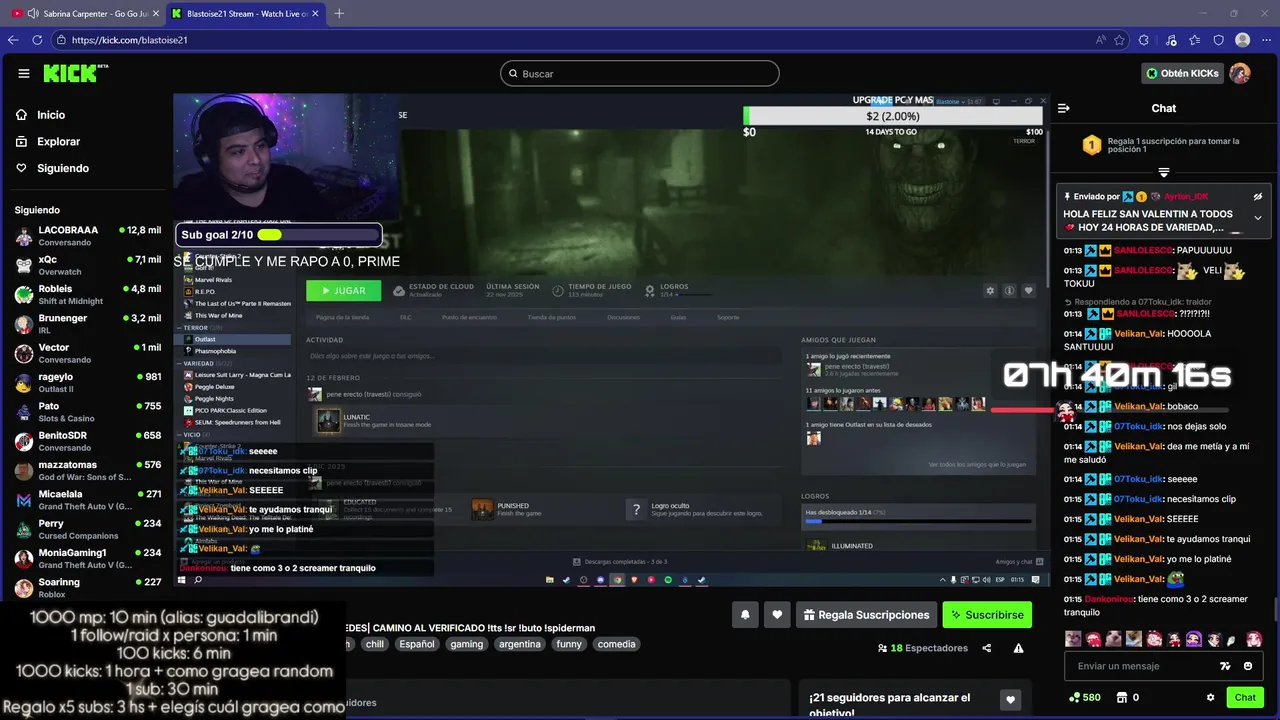Open Soarinng channel in sidebar
This screenshot has height=720, width=1280.
coord(87,588)
